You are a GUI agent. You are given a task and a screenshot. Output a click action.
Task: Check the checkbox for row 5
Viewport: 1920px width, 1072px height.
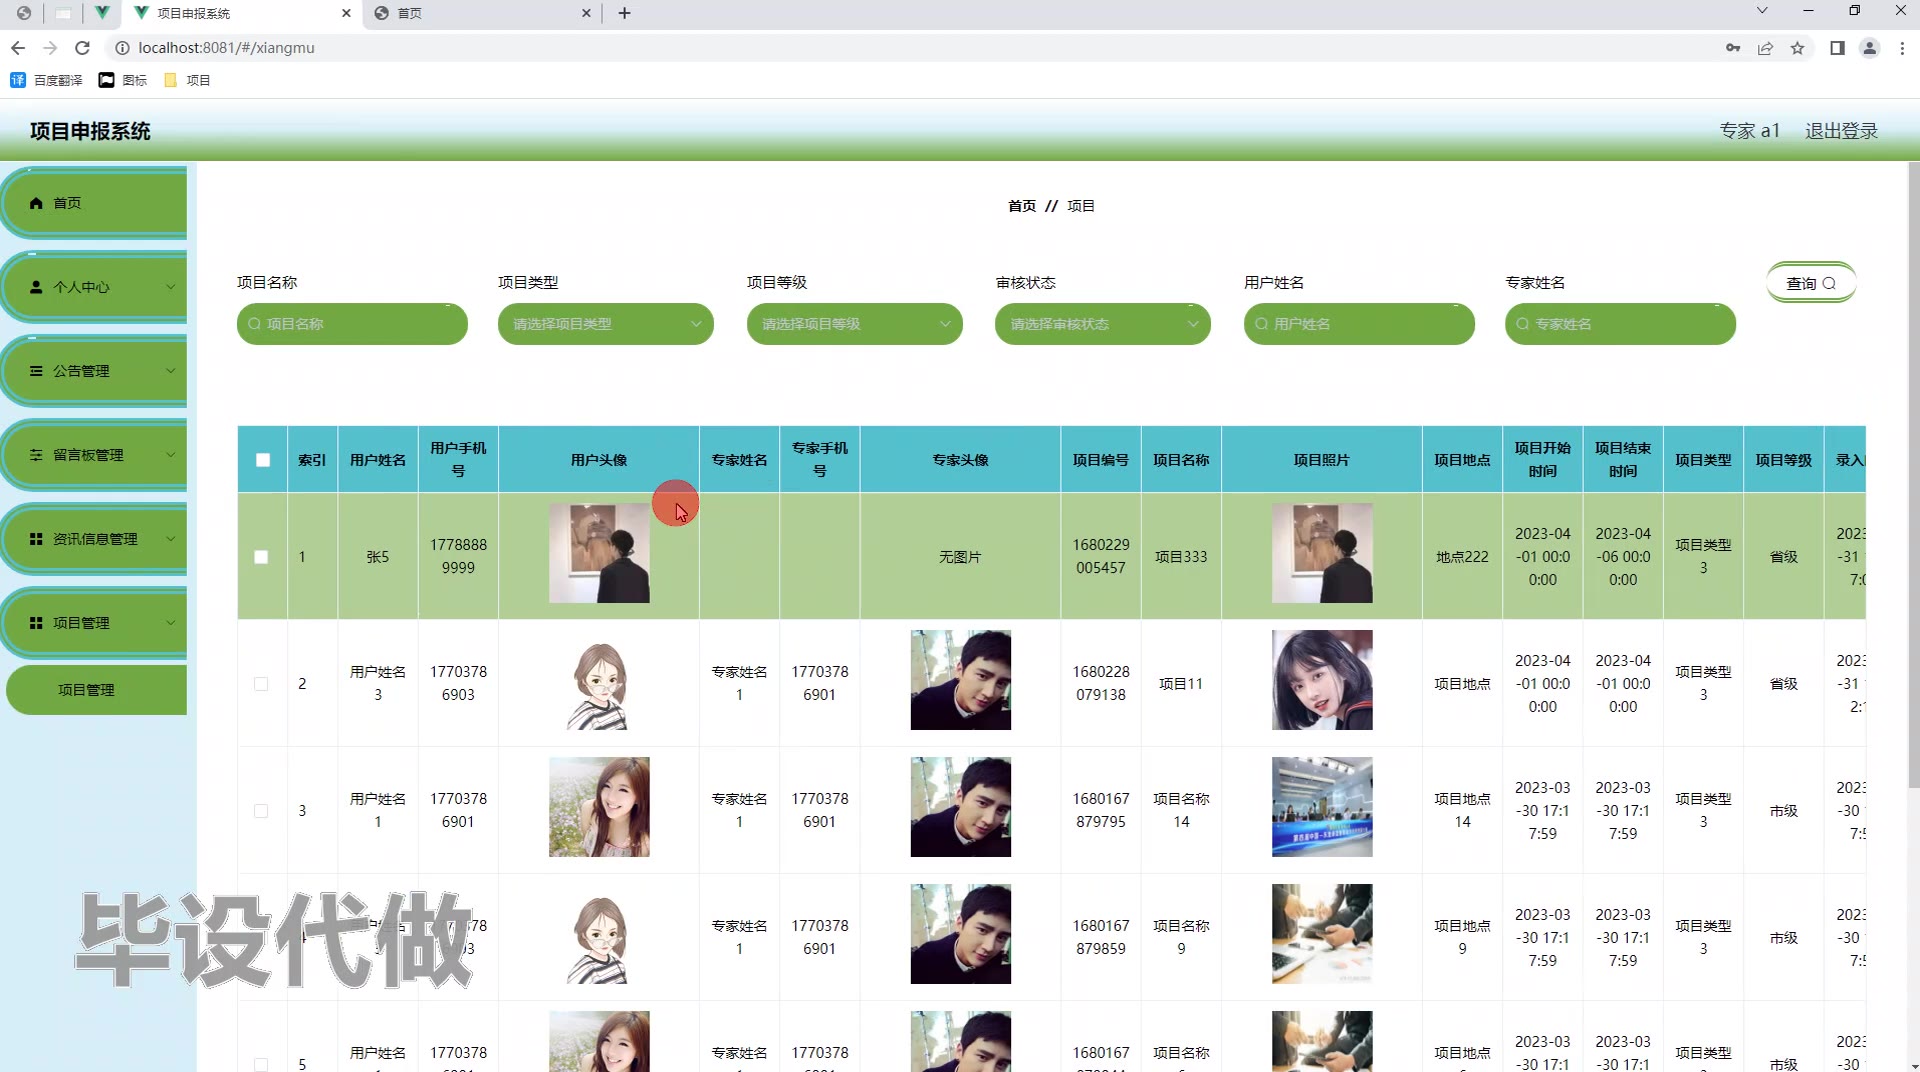point(261,1064)
